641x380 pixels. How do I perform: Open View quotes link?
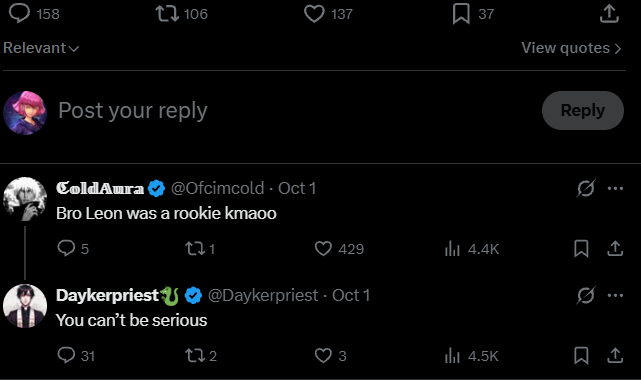click(571, 48)
